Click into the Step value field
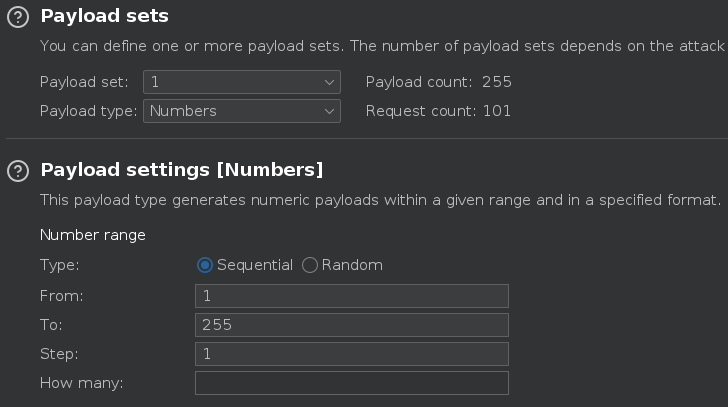 [x=351, y=354]
